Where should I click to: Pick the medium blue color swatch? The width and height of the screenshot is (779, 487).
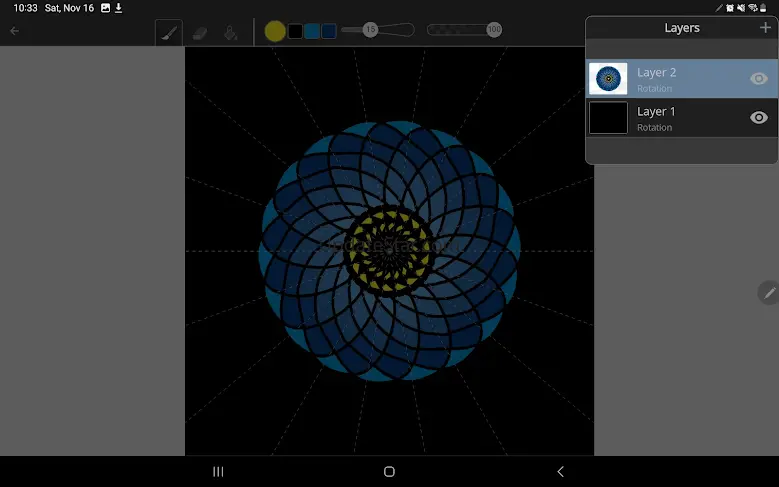pos(312,31)
